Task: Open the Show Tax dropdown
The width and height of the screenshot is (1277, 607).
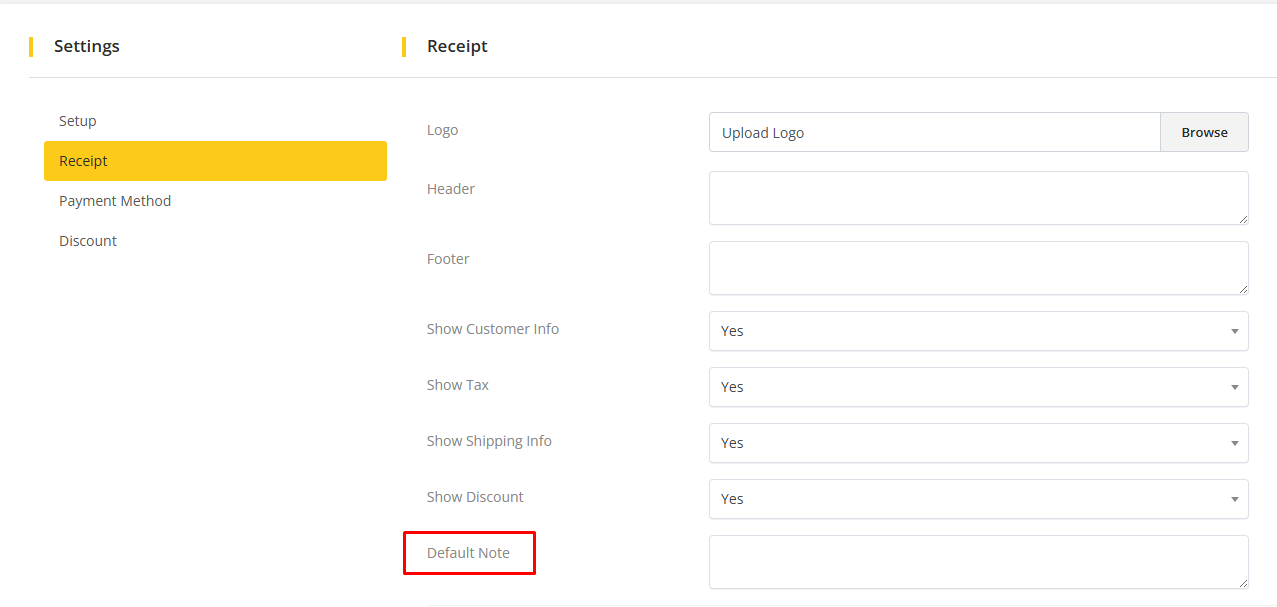Action: pos(978,387)
